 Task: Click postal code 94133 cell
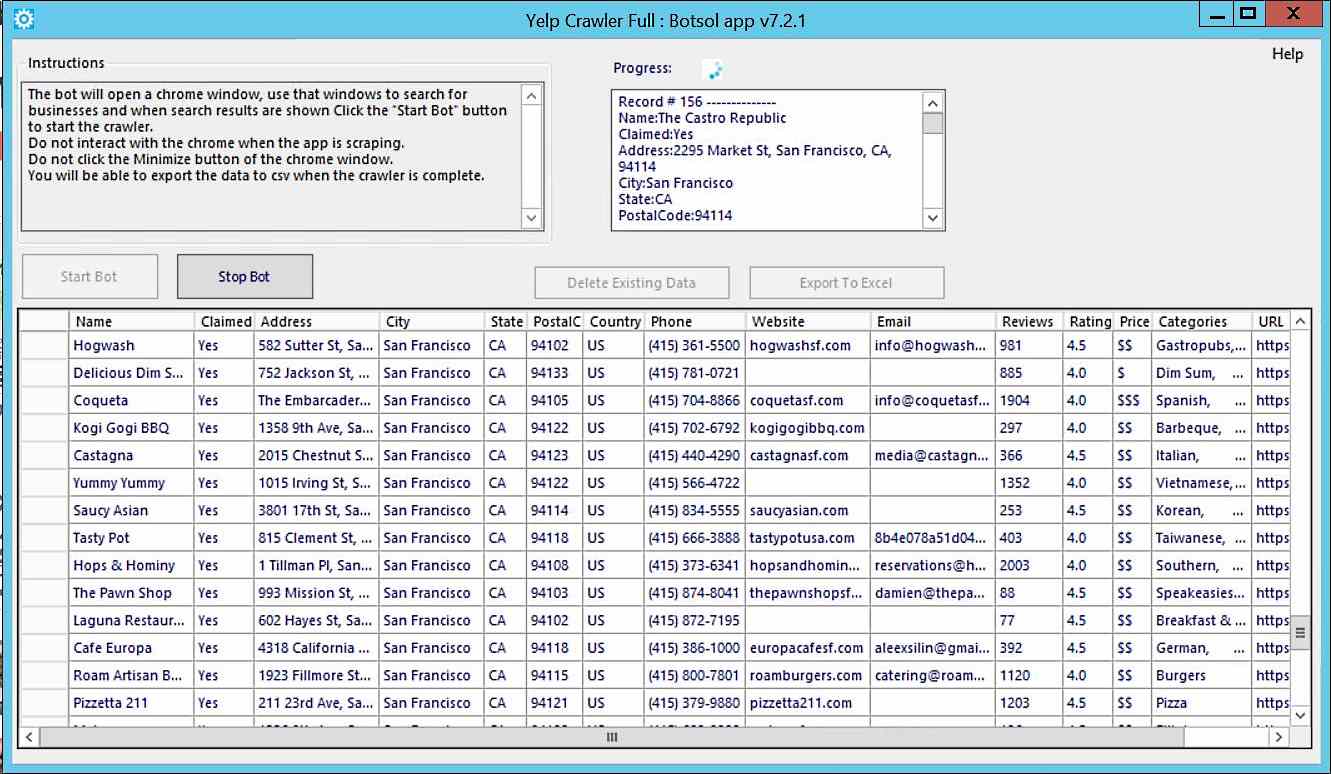[x=555, y=373]
